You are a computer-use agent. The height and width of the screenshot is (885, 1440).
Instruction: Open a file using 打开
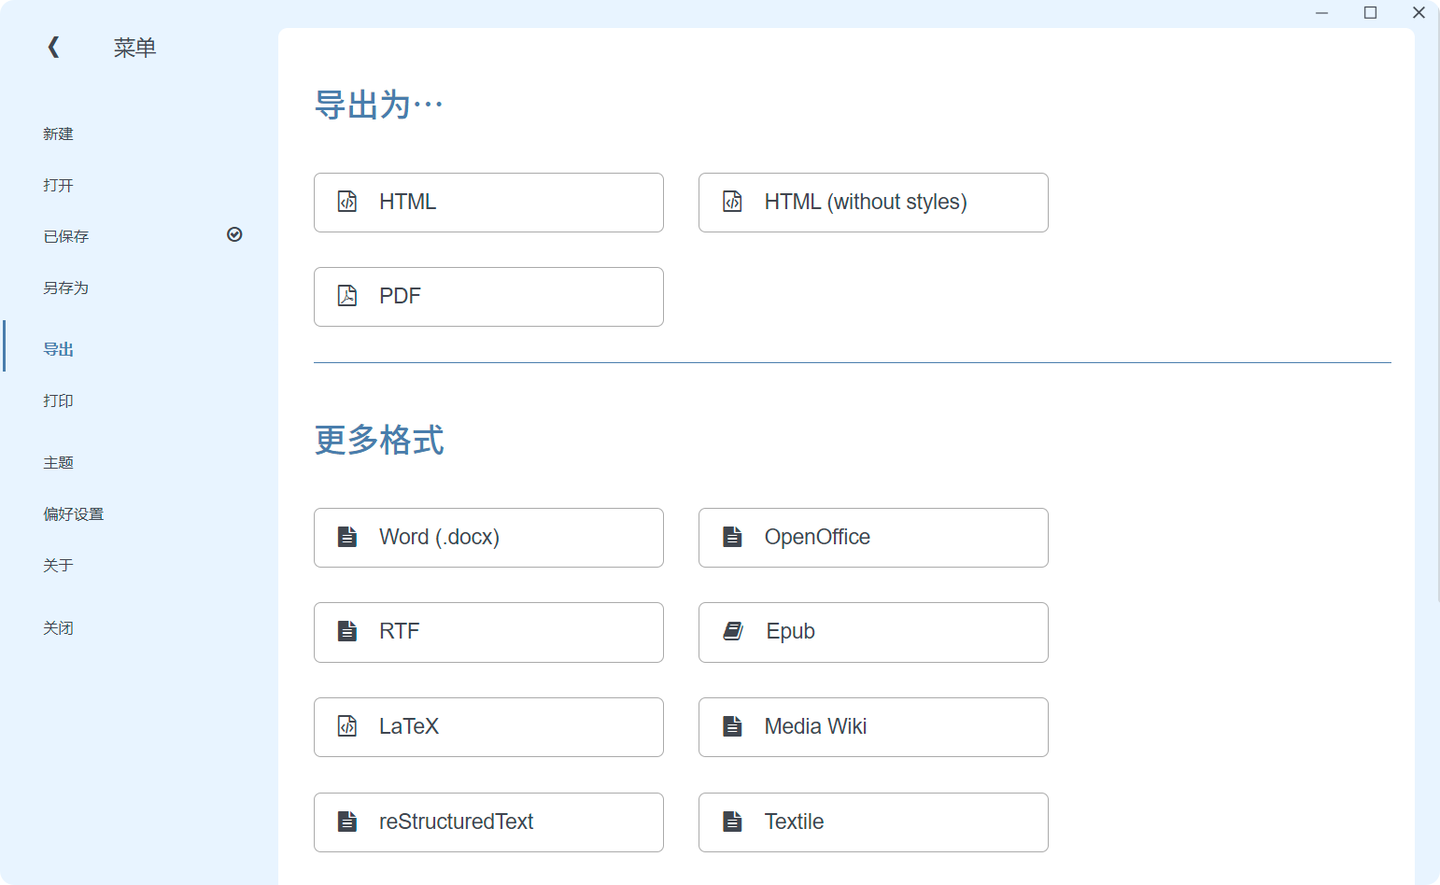point(58,185)
